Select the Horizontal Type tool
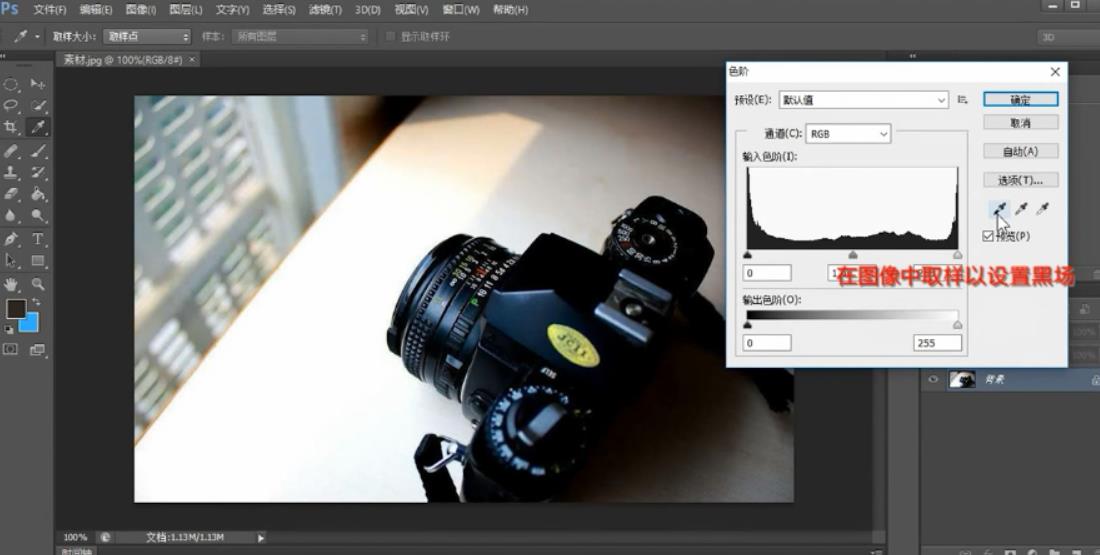 pyautogui.click(x=38, y=239)
